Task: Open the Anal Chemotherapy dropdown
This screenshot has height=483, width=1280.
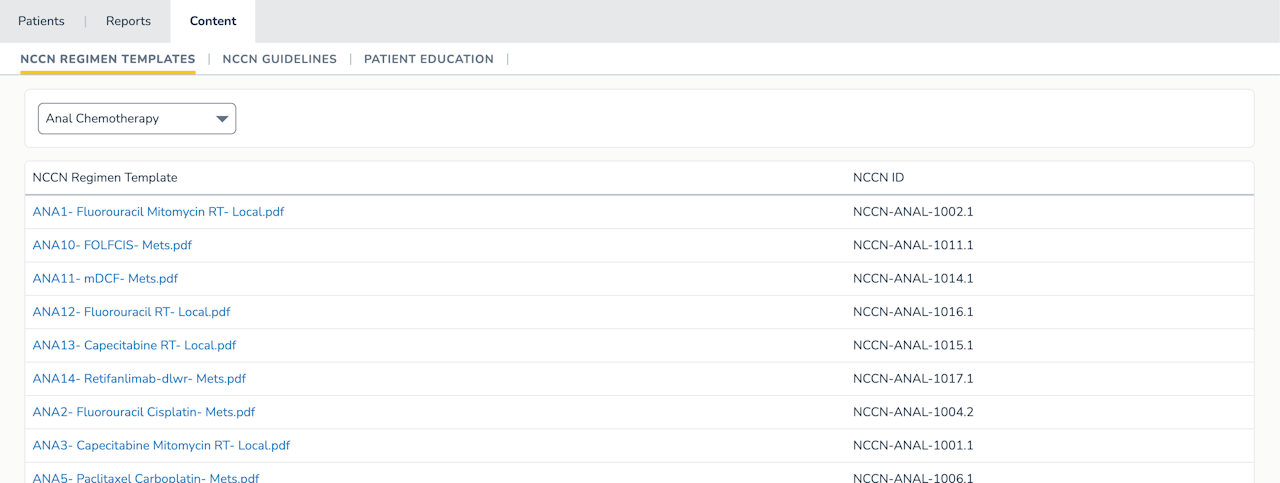Action: tap(136, 118)
